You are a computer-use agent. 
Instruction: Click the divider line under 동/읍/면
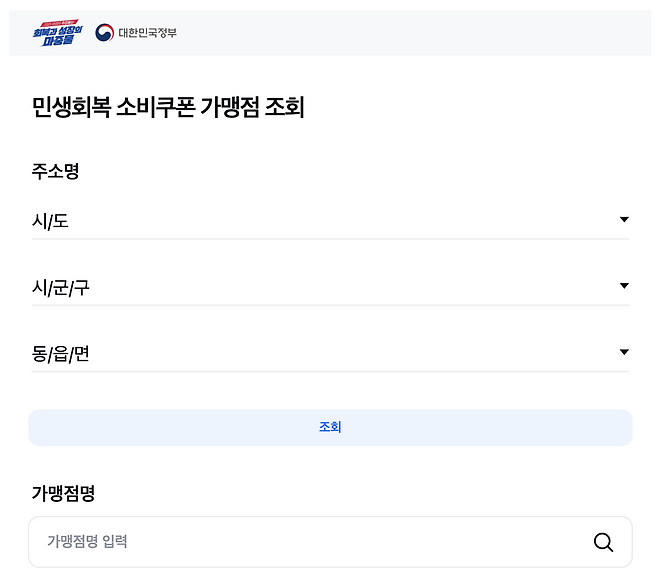(x=330, y=371)
